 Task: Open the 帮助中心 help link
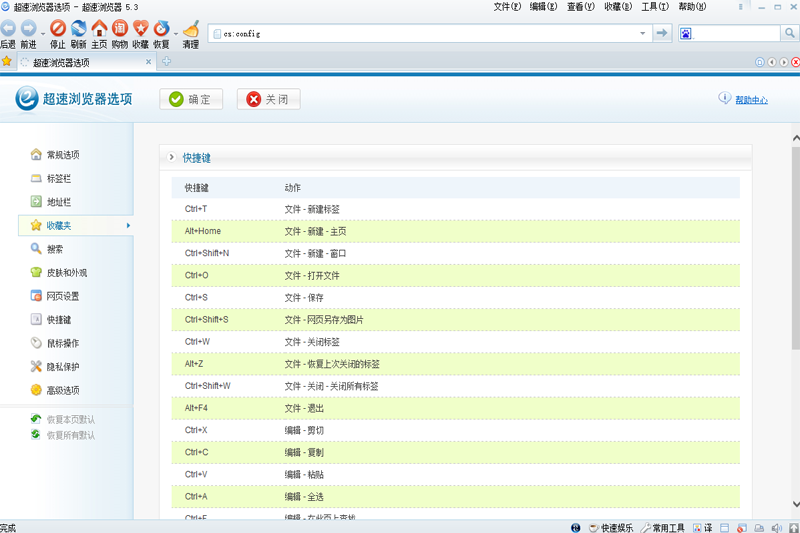coord(751,100)
